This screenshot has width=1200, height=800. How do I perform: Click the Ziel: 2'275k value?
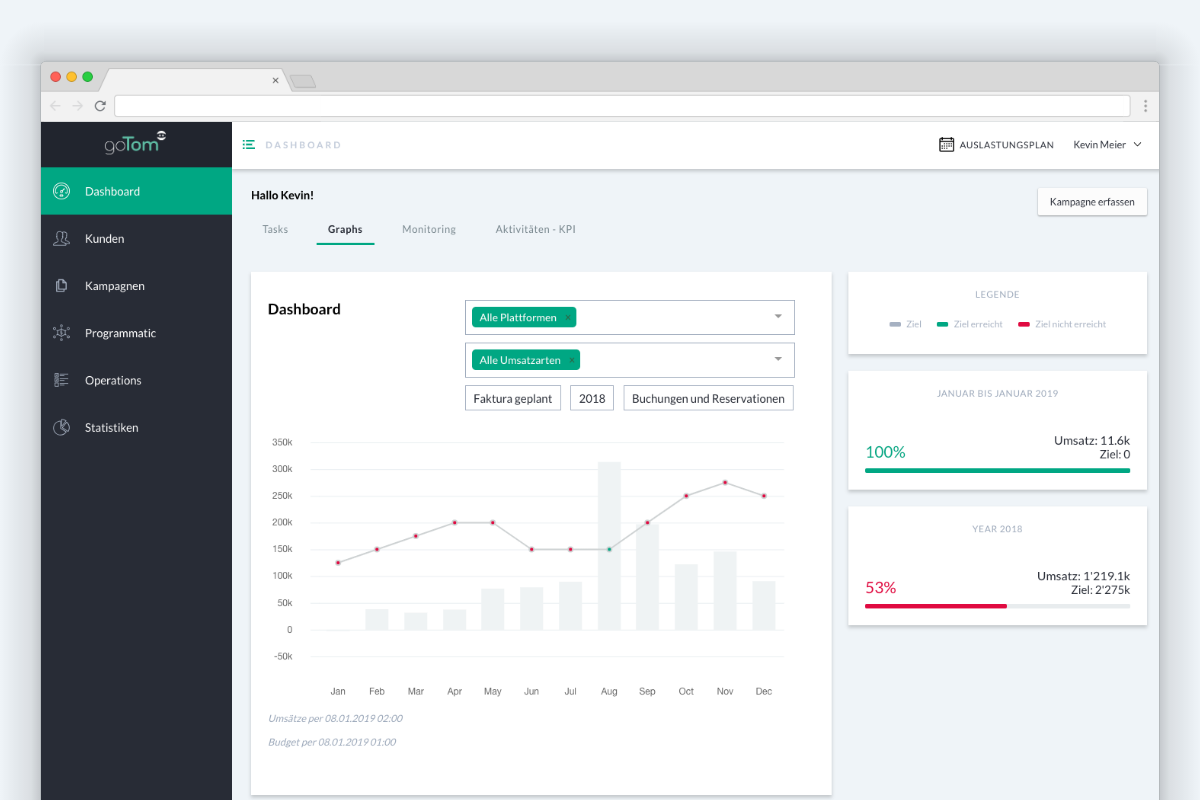pos(1100,590)
